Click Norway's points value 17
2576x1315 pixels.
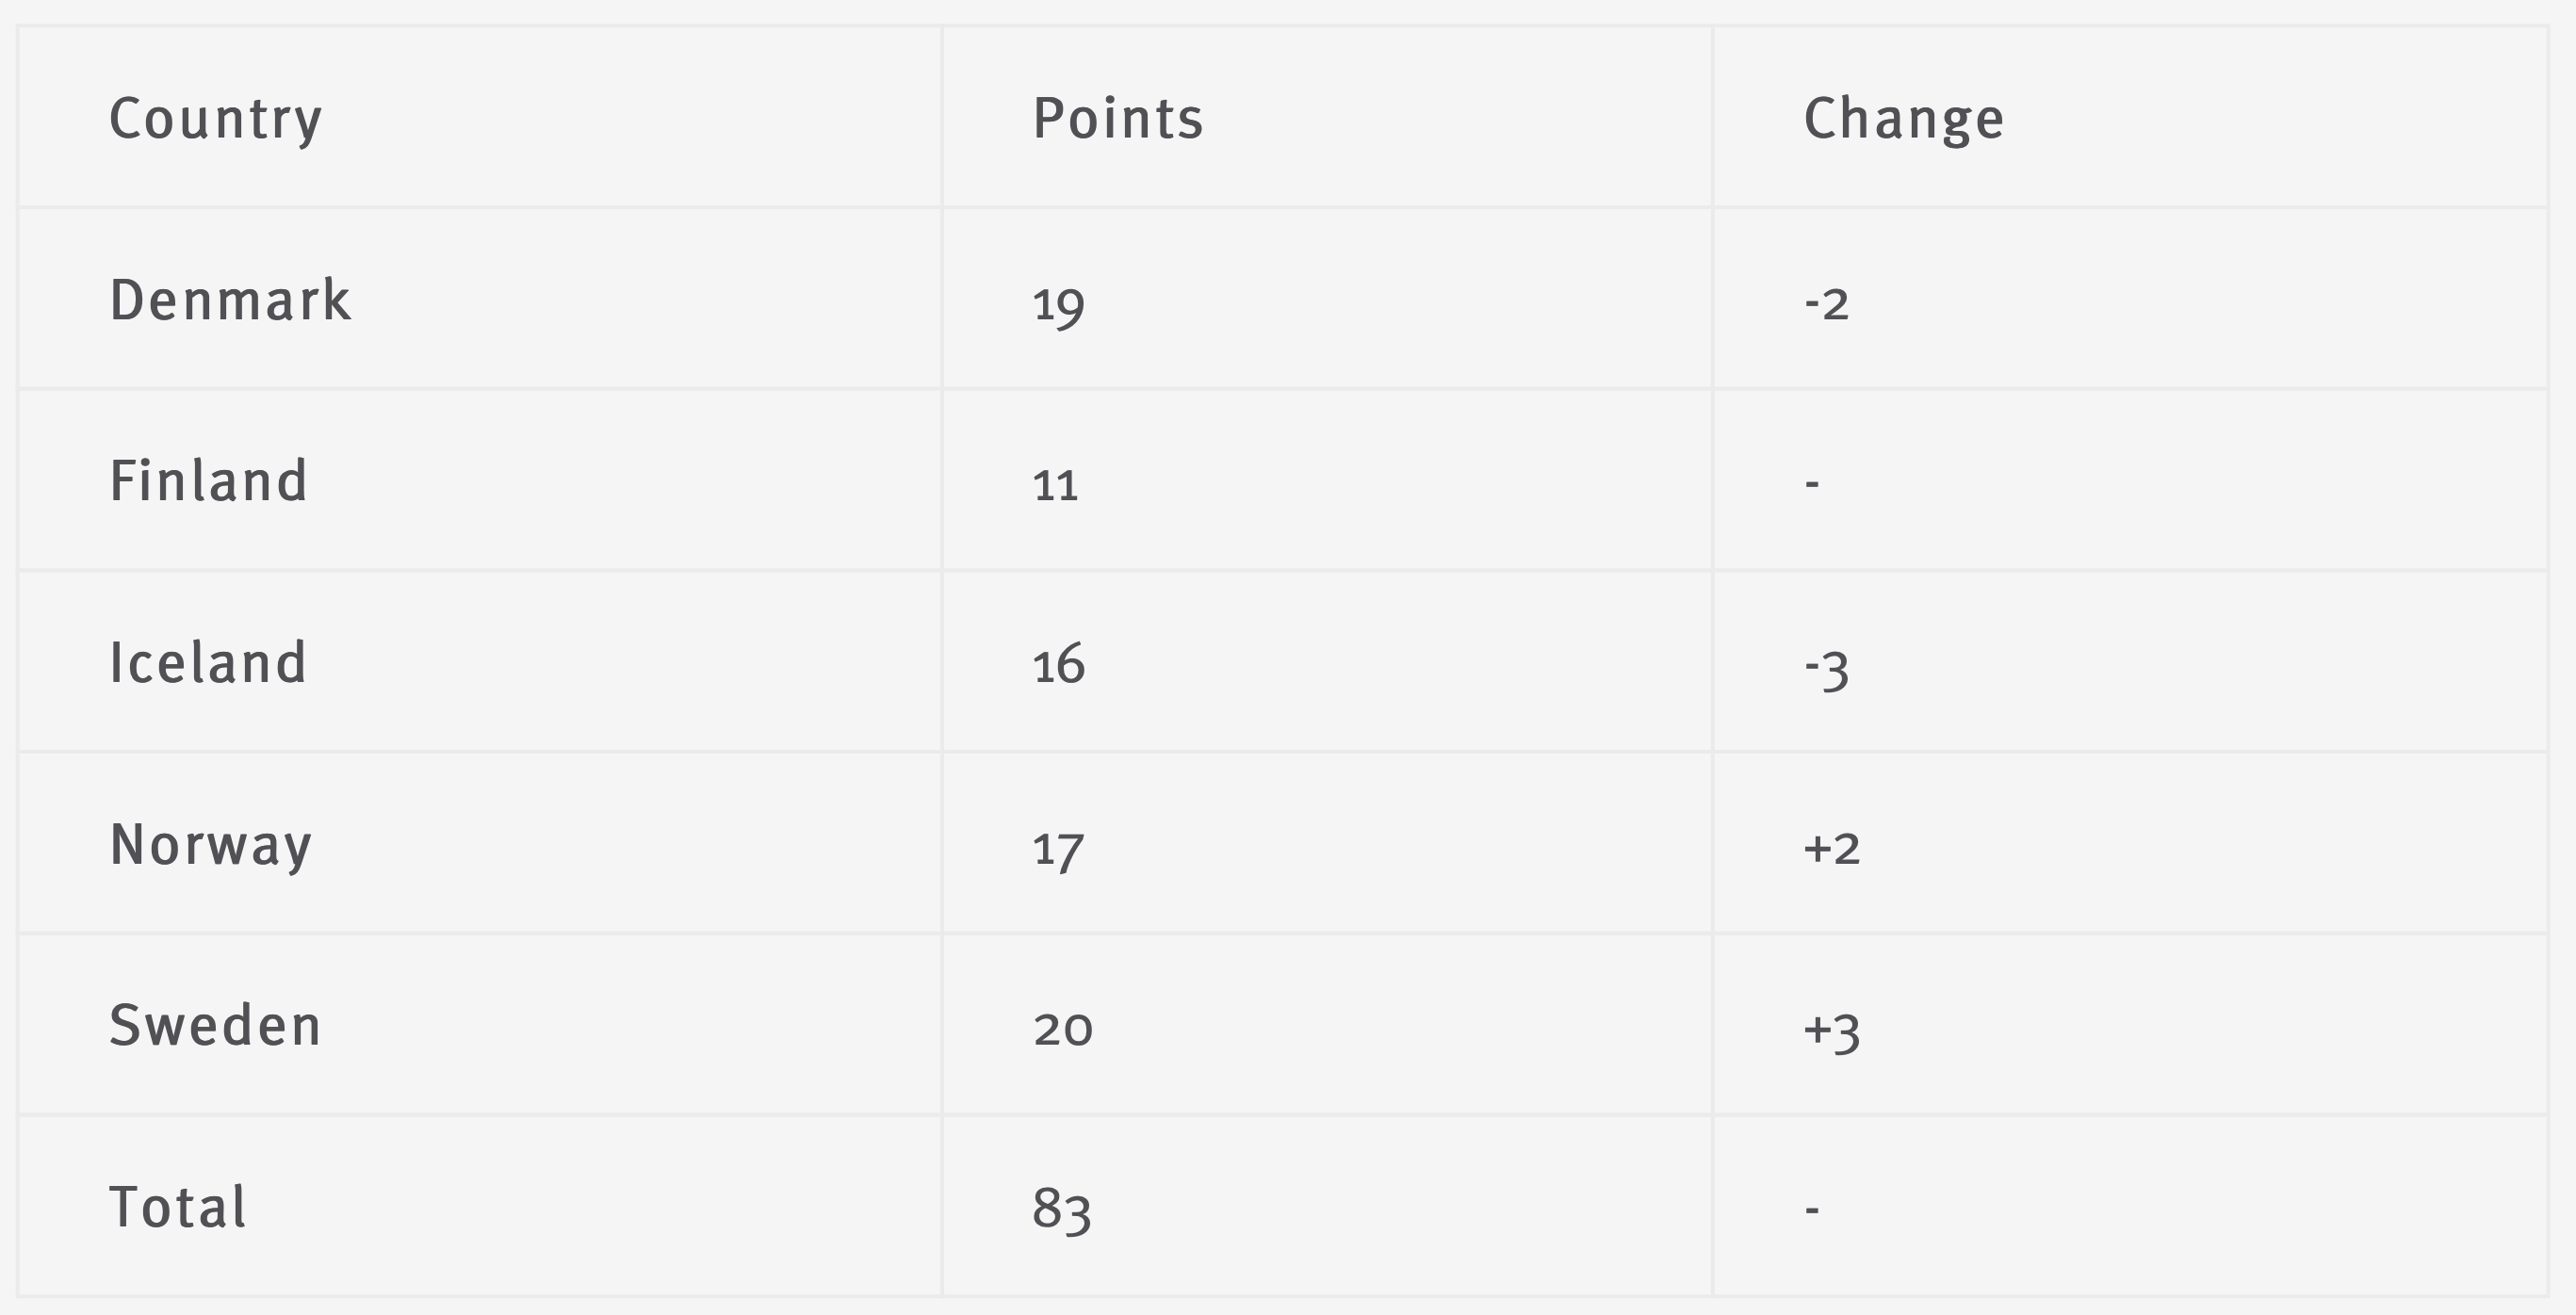(1058, 851)
